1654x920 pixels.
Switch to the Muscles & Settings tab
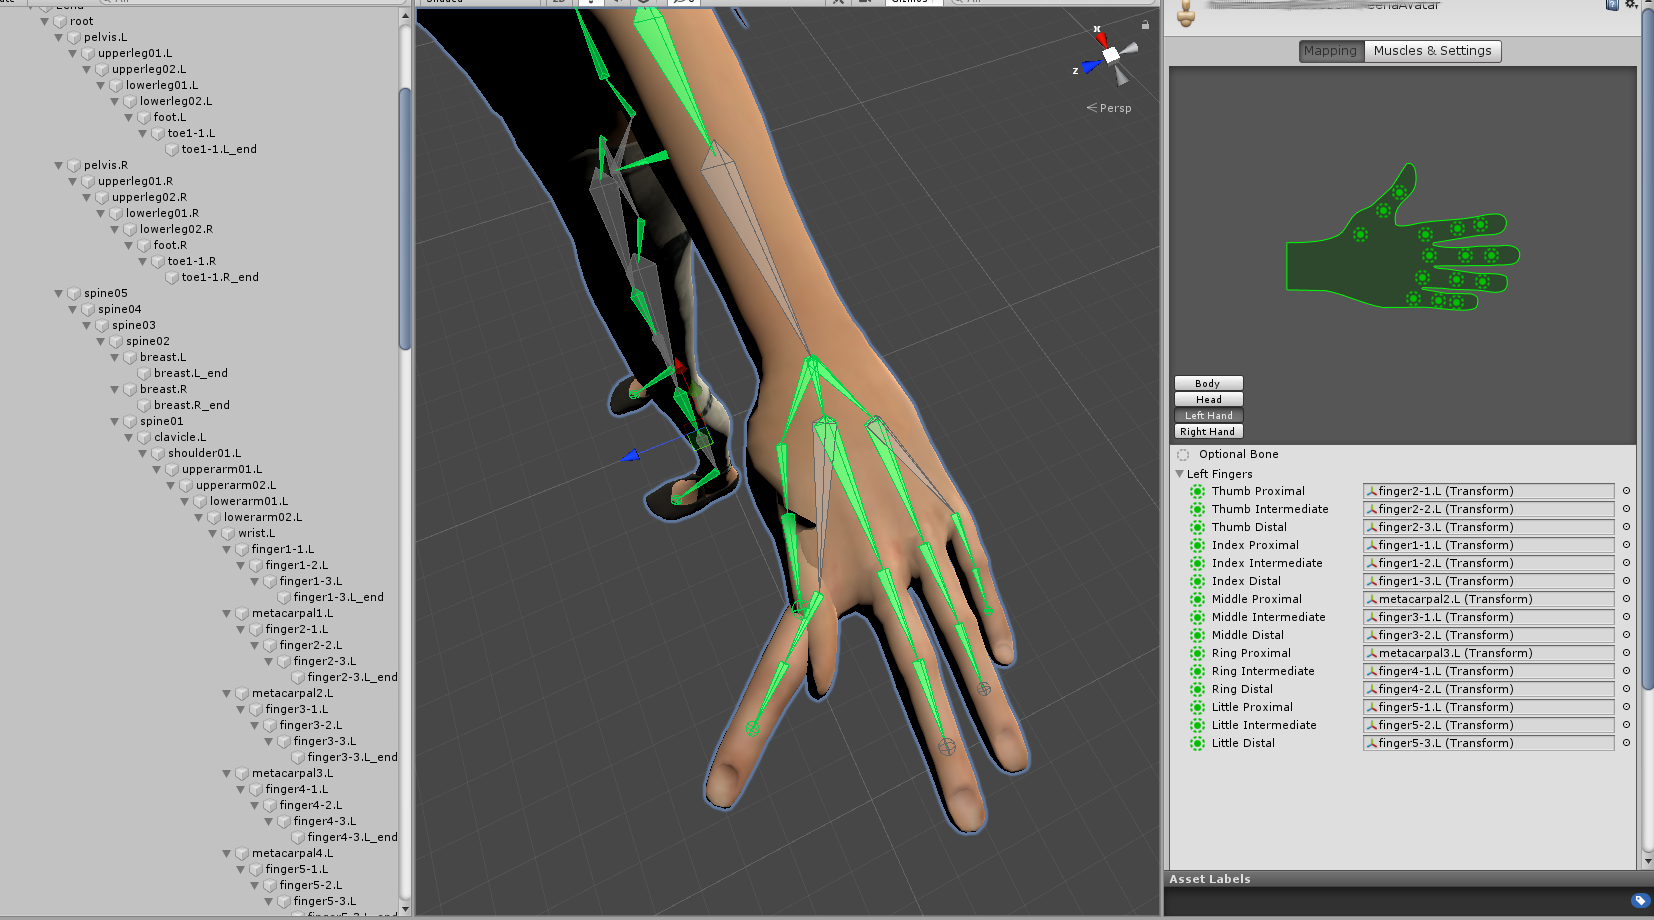tap(1432, 51)
